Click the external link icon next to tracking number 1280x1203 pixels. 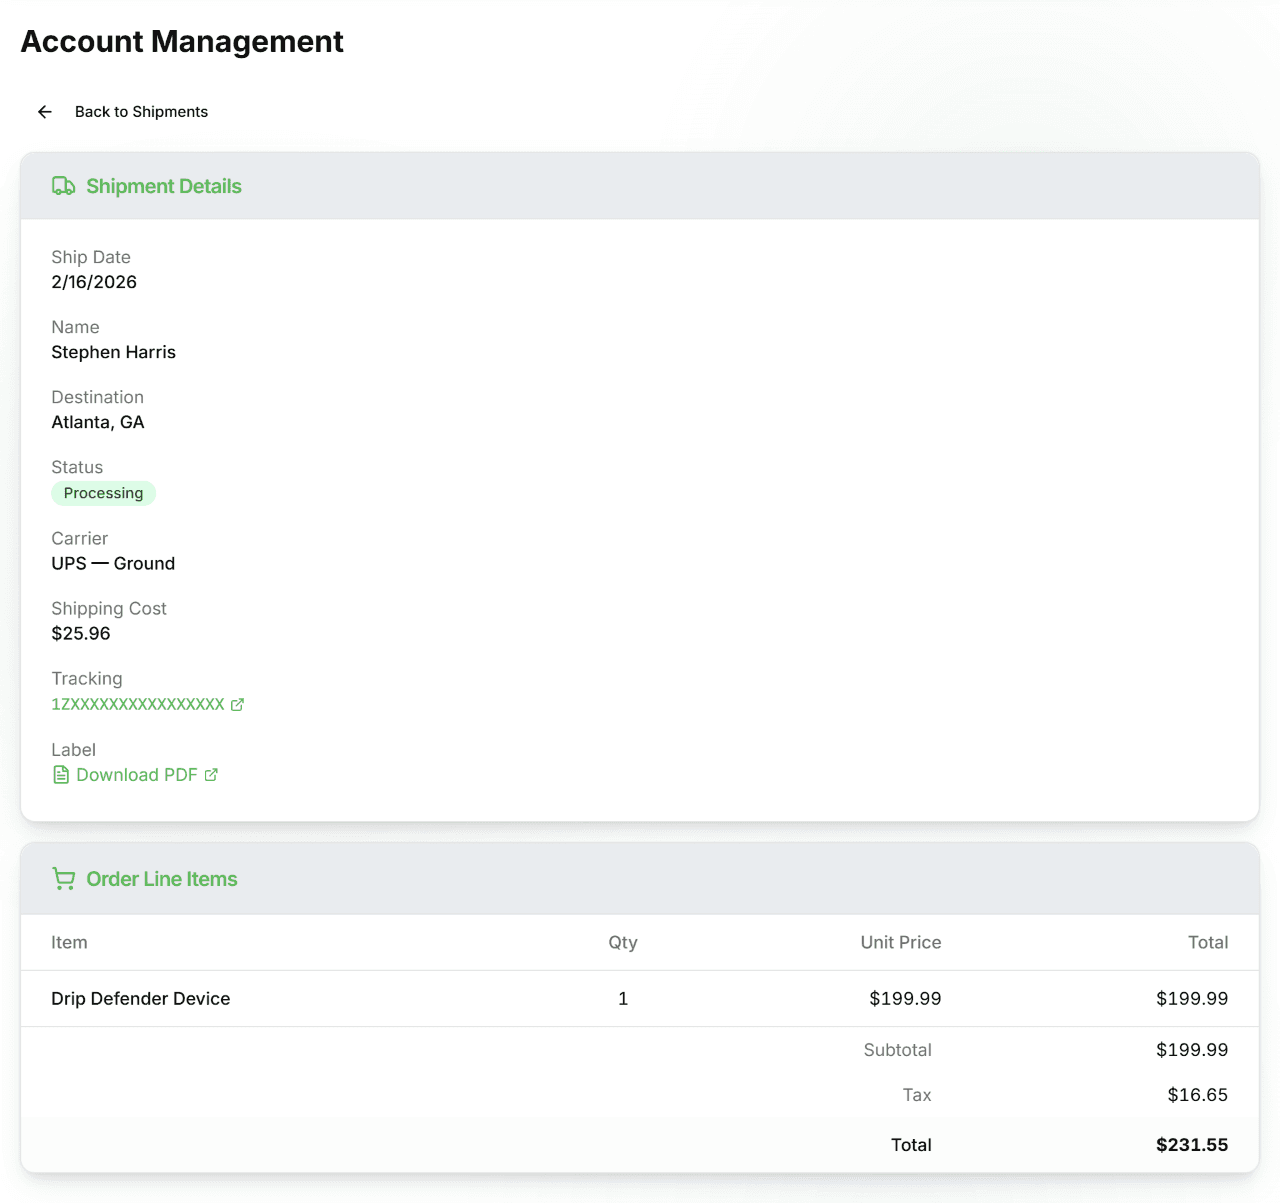(237, 704)
